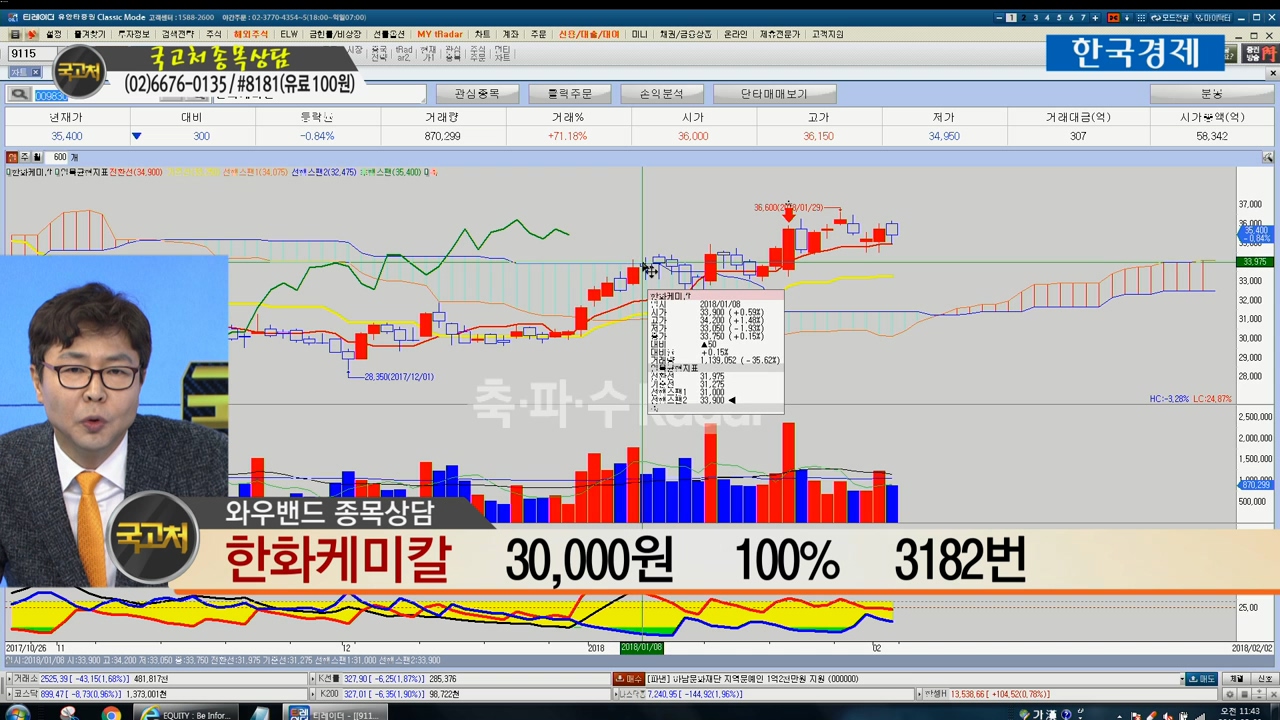This screenshot has height=720, width=1280.
Task: Click the 시장 toolbar icon
Action: tap(354, 50)
